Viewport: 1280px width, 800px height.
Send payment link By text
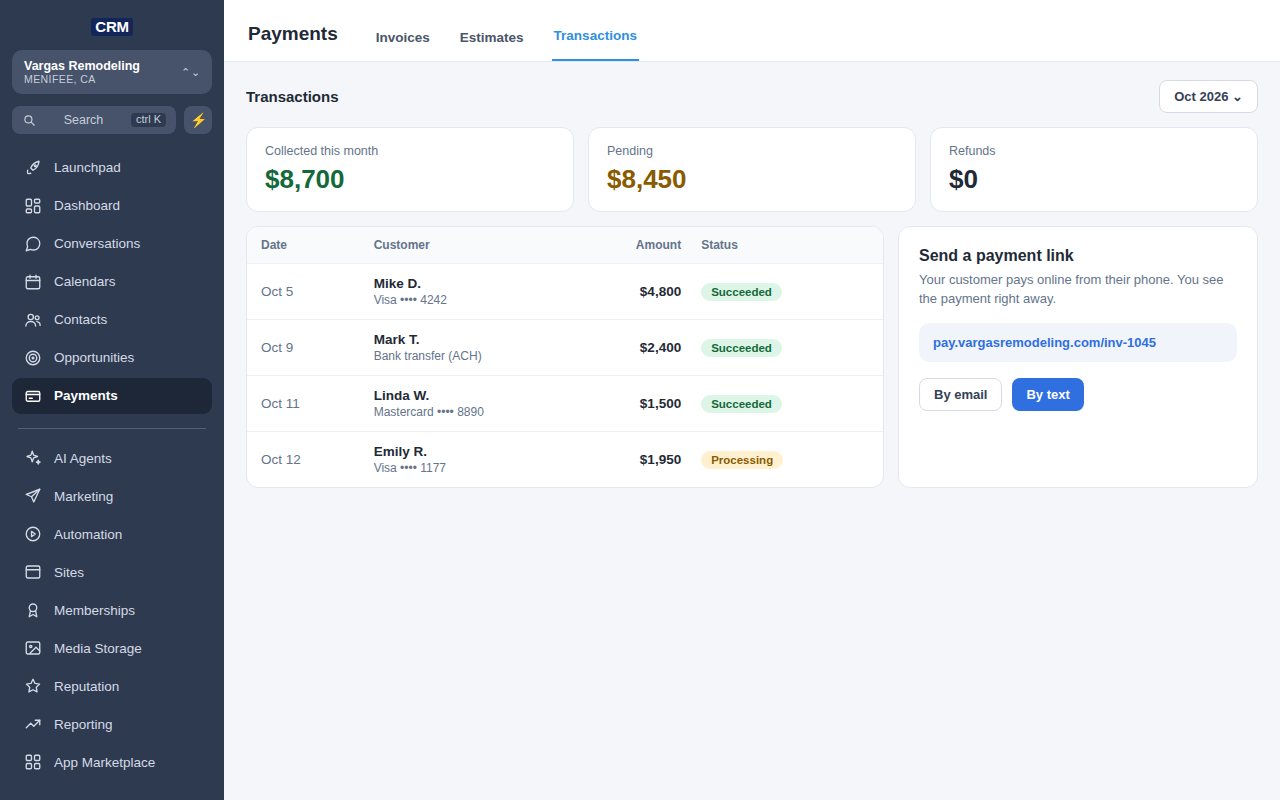point(1048,395)
